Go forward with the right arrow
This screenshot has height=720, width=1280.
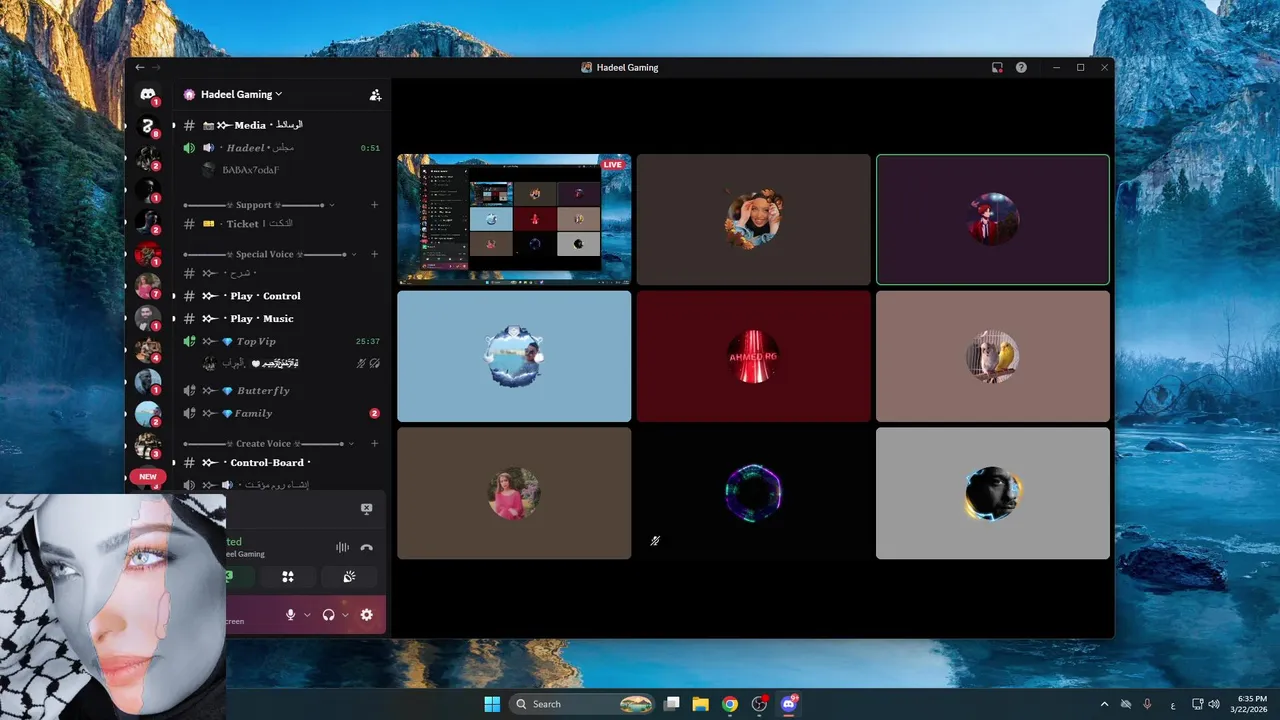[x=155, y=67]
